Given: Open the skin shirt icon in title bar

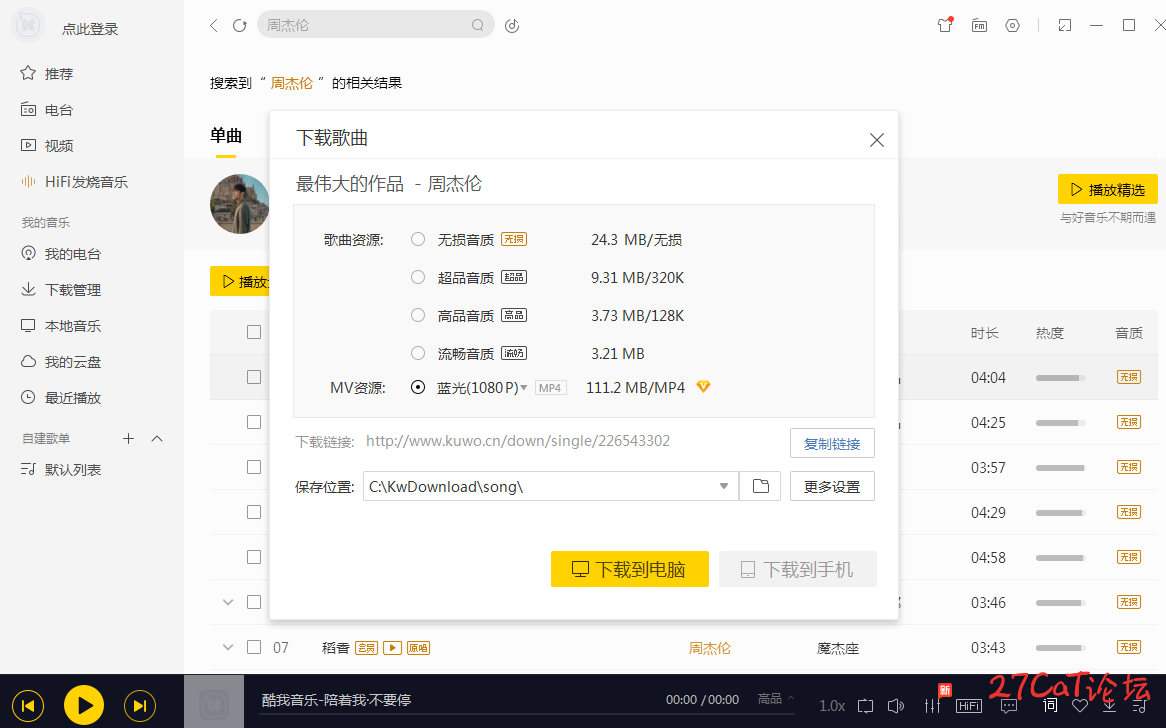Looking at the screenshot, I should coord(945,25).
